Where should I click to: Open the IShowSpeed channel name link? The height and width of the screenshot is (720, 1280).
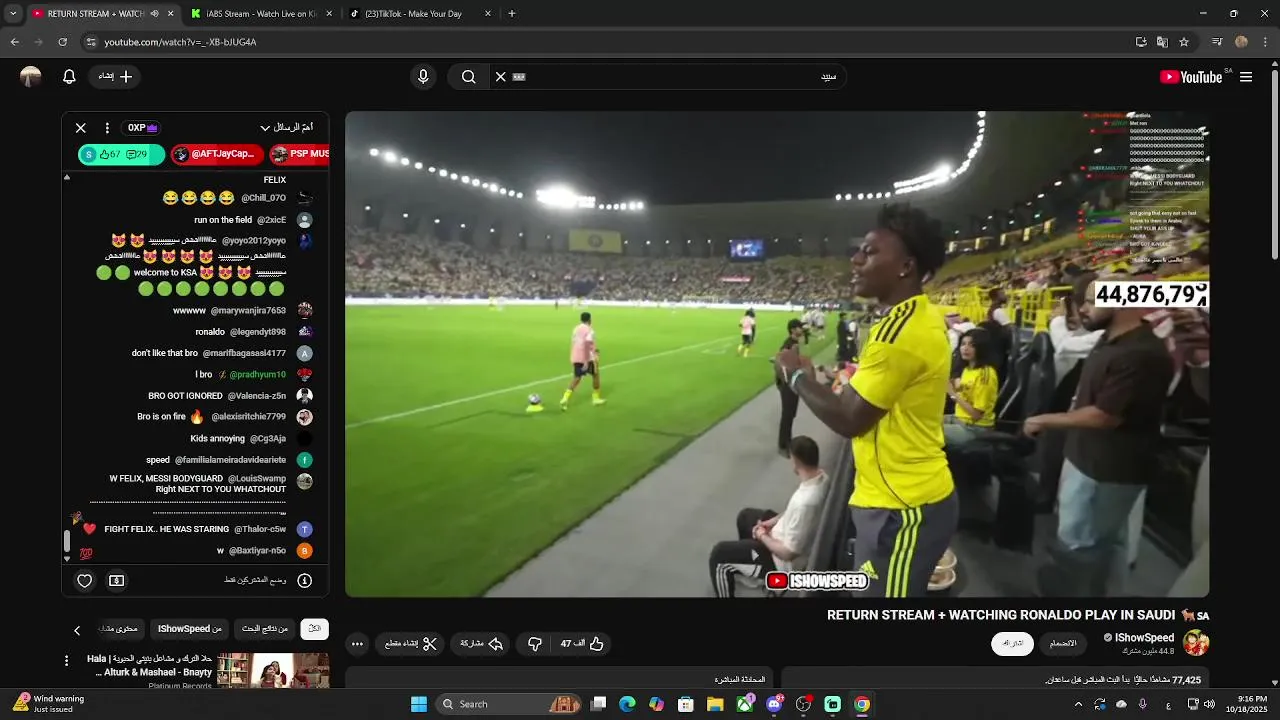(x=1144, y=638)
